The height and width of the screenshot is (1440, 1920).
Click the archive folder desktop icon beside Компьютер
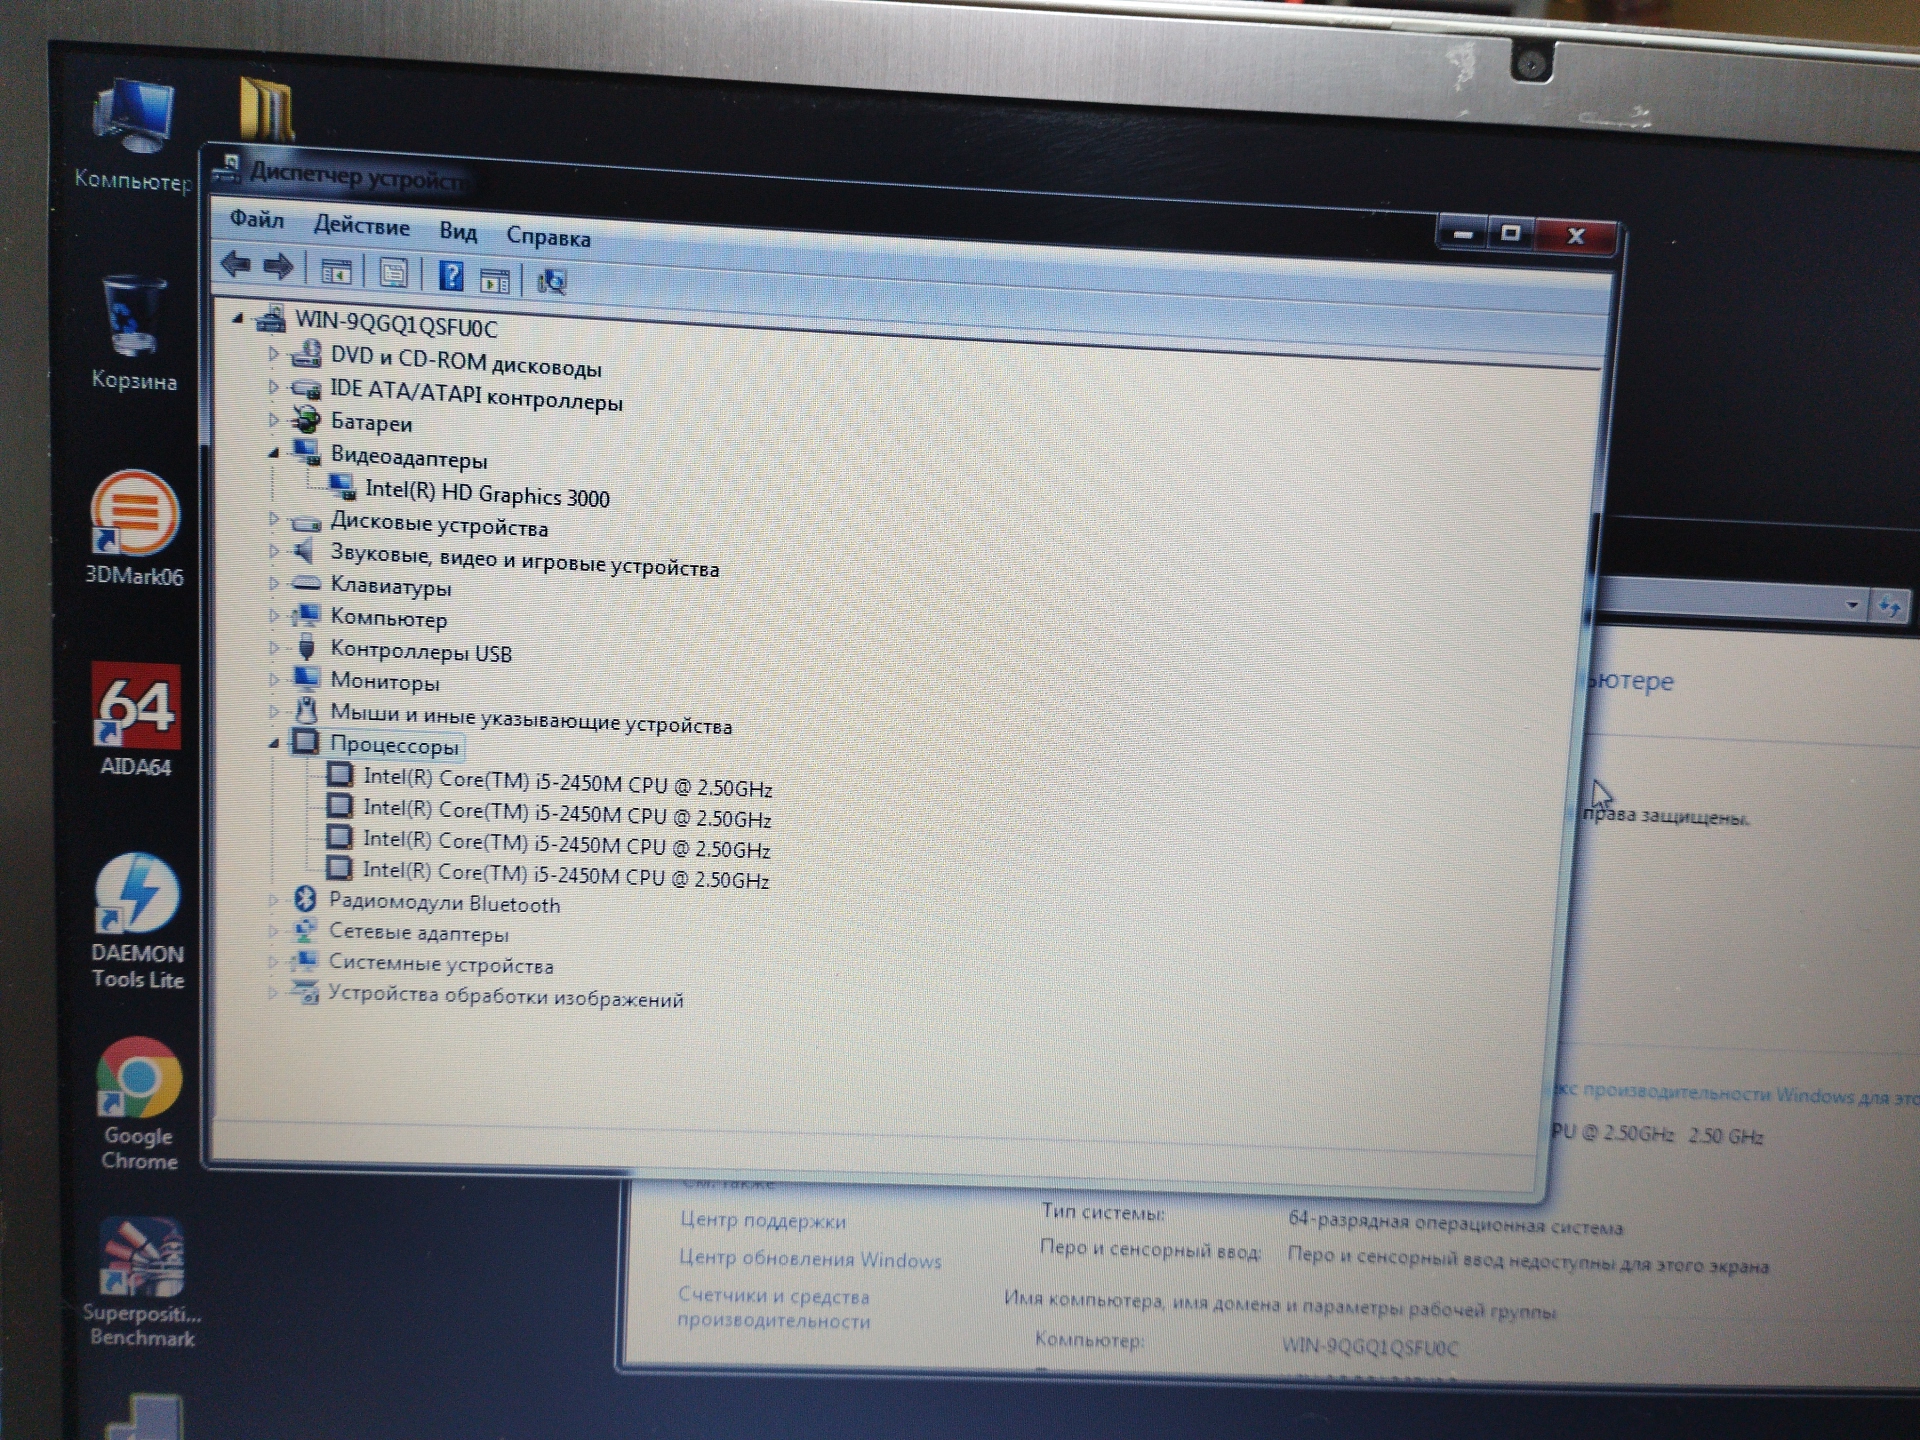[266, 110]
